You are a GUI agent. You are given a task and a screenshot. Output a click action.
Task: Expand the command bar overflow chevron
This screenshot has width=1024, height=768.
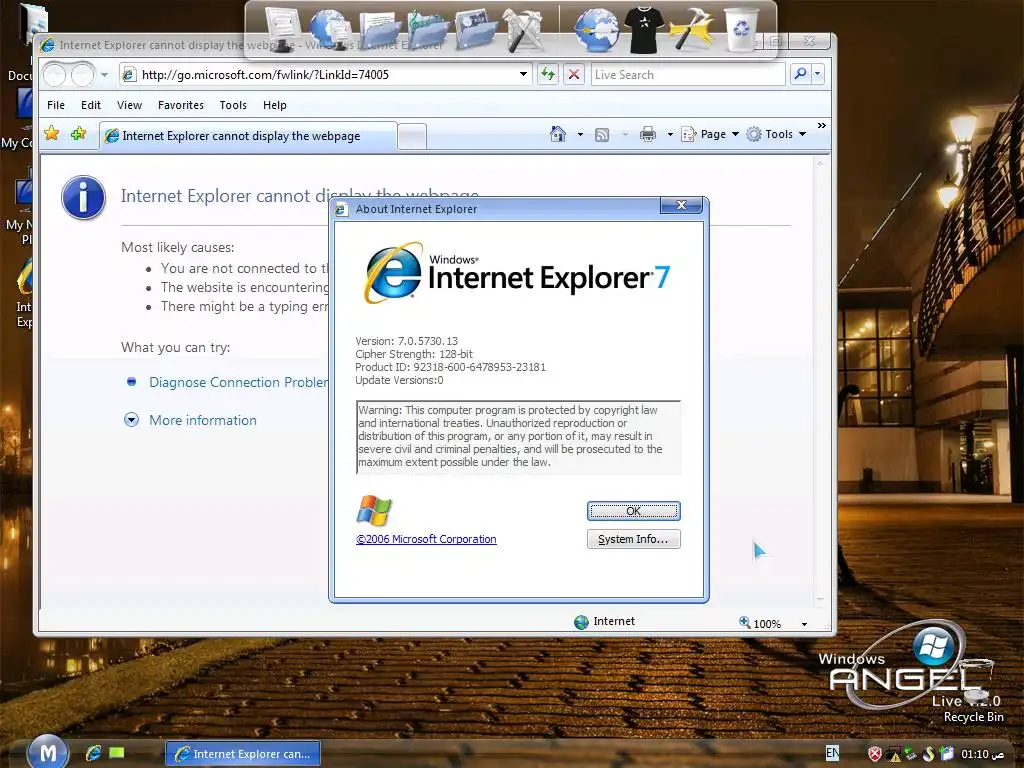(822, 125)
